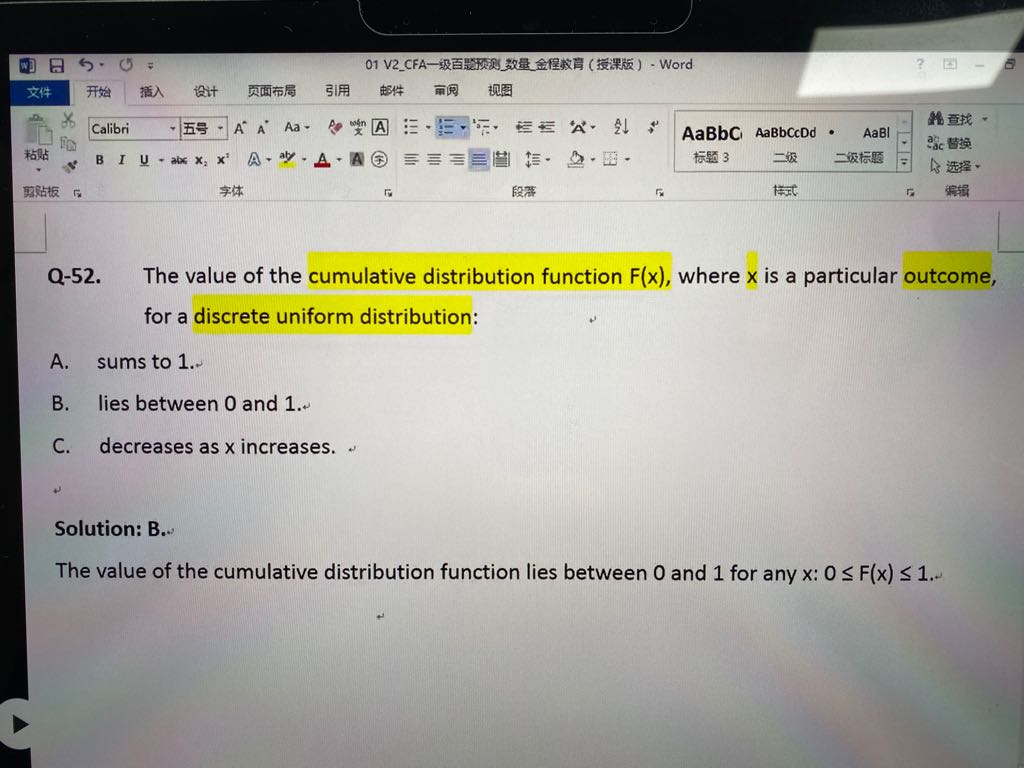Open the Change Case Aa dropdown

pyautogui.click(x=296, y=127)
